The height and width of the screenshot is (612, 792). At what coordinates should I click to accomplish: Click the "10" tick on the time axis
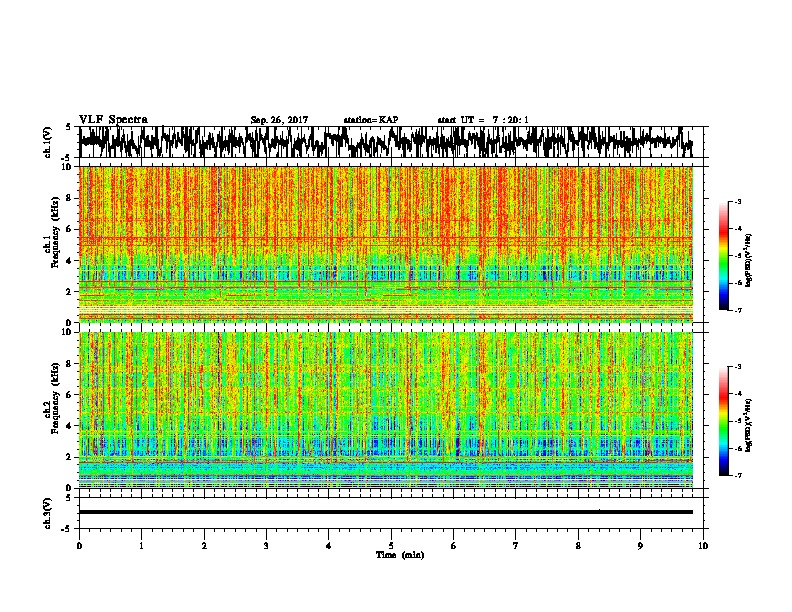tap(703, 546)
